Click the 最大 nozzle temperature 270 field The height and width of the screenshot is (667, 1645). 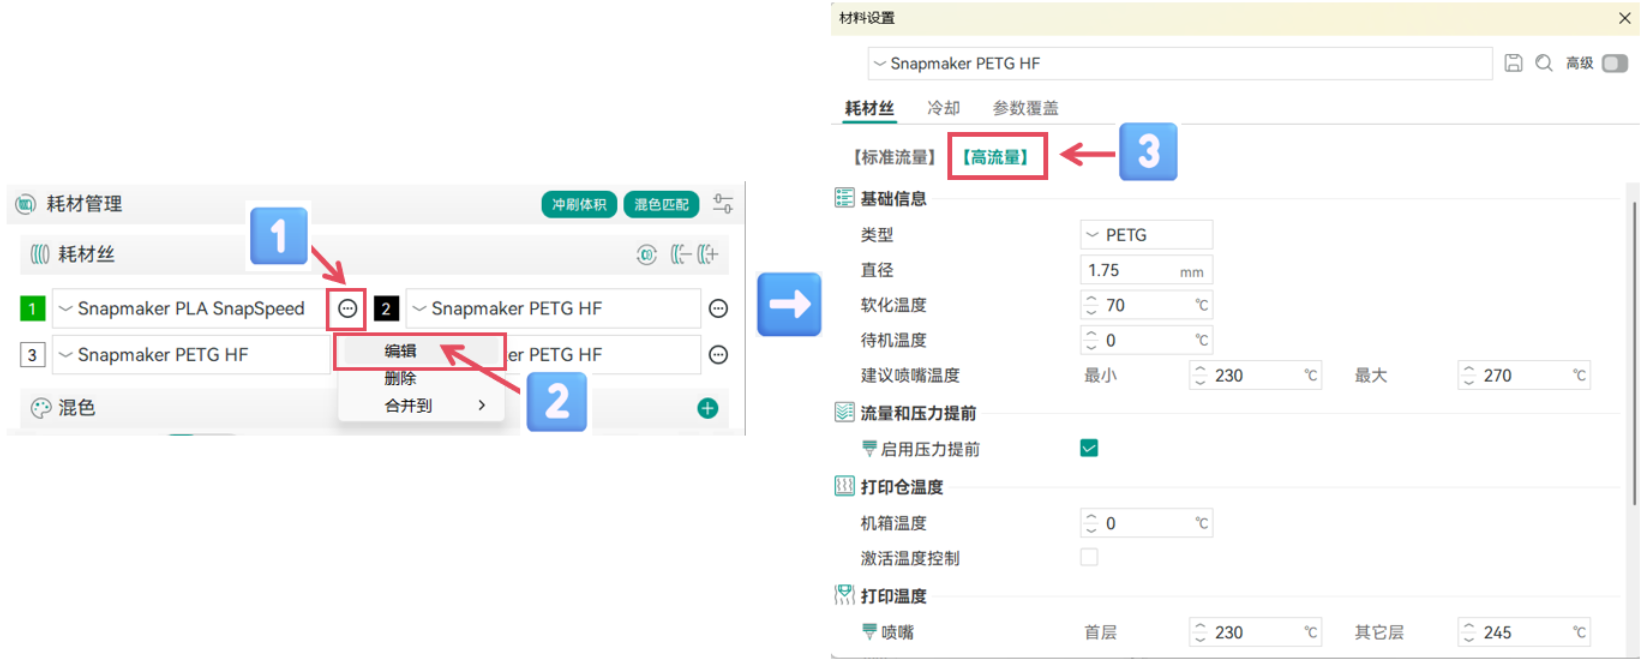1524,376
